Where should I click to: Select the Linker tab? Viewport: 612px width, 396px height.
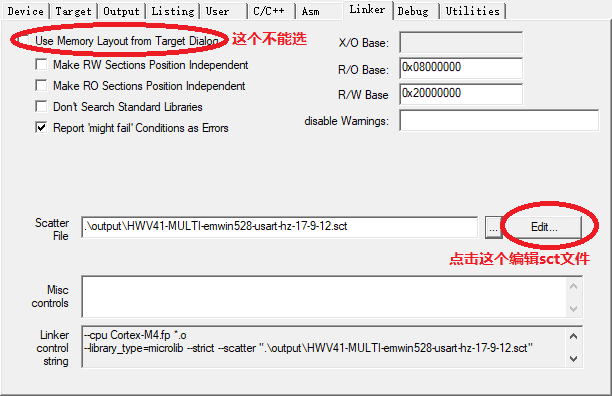[367, 10]
